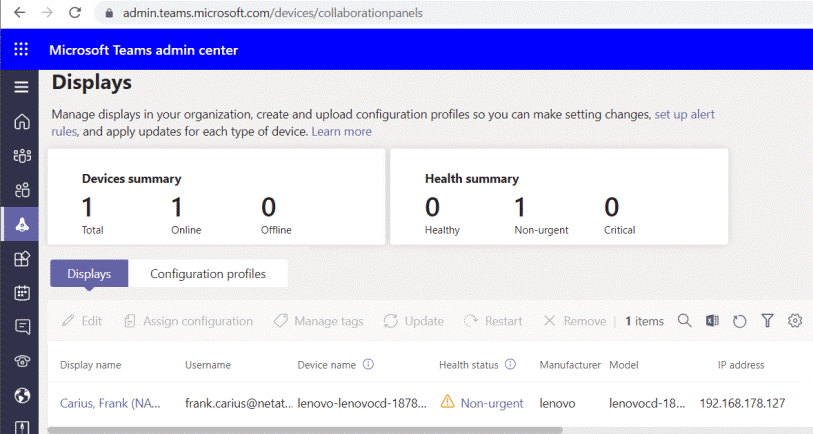Image resolution: width=813 pixels, height=434 pixels.
Task: Sort by Device name column header
Action: (x=327, y=365)
